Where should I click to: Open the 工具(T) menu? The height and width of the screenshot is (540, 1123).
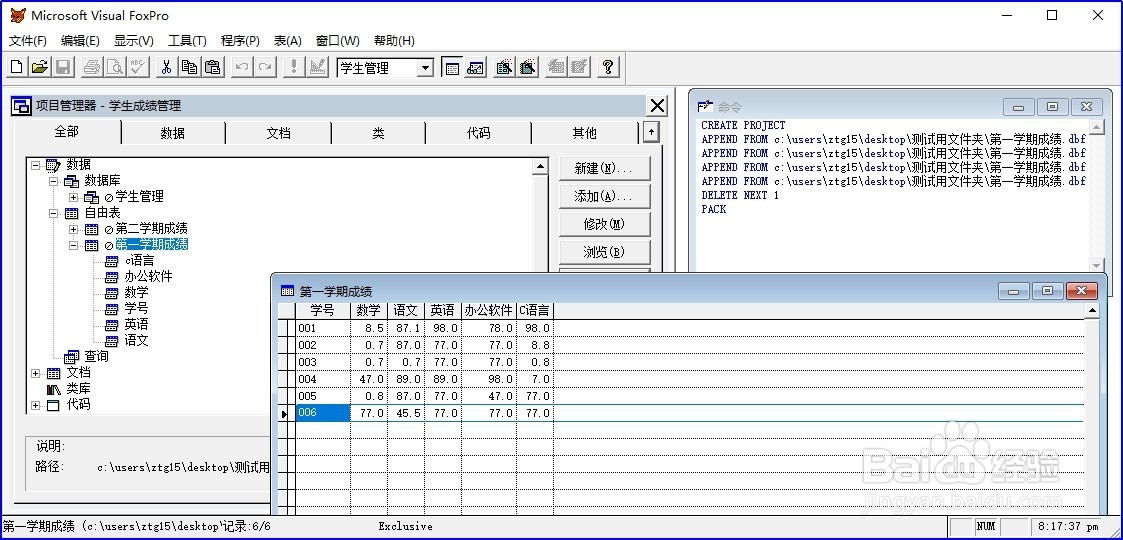pyautogui.click(x=187, y=41)
